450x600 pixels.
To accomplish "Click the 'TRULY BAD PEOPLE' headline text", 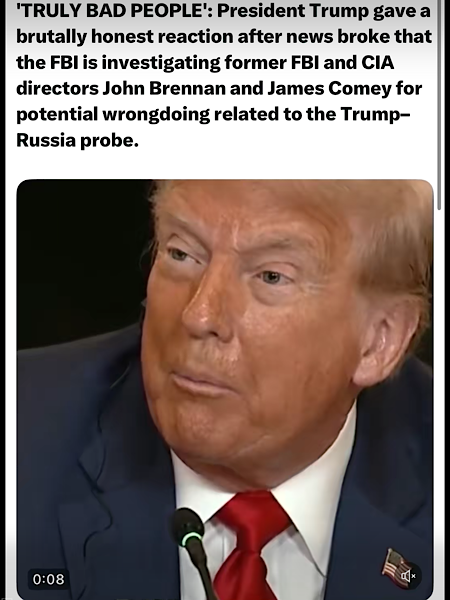I will pyautogui.click(x=114, y=11).
